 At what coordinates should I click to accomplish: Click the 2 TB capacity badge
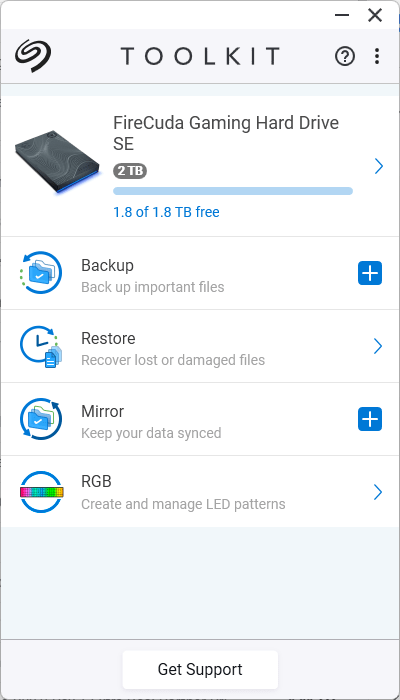[130, 171]
